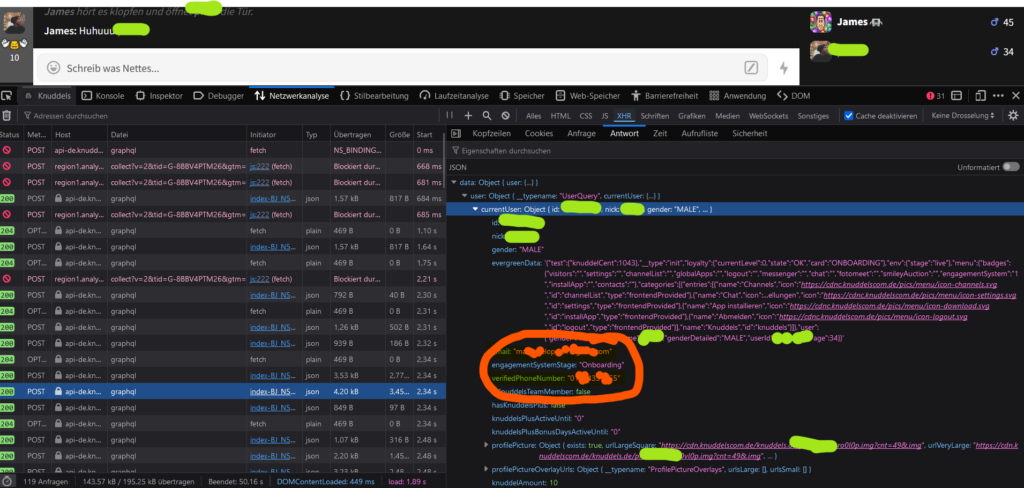Collapse the currentUser: Object node
This screenshot has width=1024, height=488.
(x=475, y=209)
